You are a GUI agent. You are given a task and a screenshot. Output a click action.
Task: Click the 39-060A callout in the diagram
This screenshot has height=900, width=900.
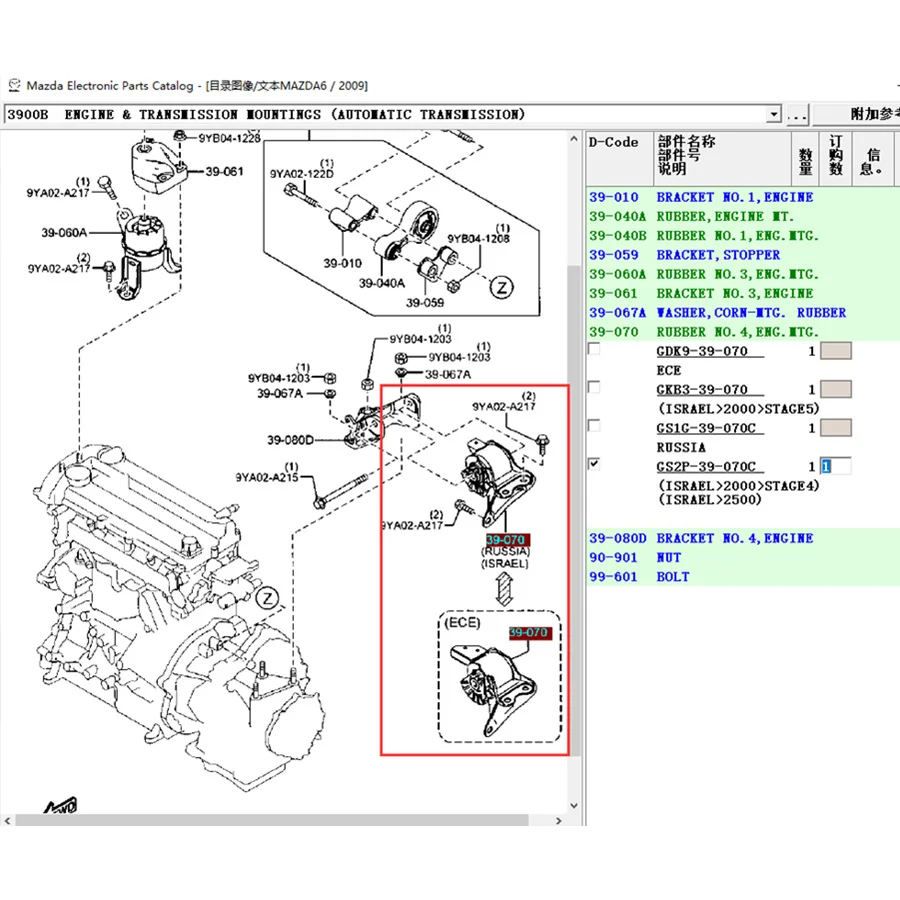tap(64, 232)
